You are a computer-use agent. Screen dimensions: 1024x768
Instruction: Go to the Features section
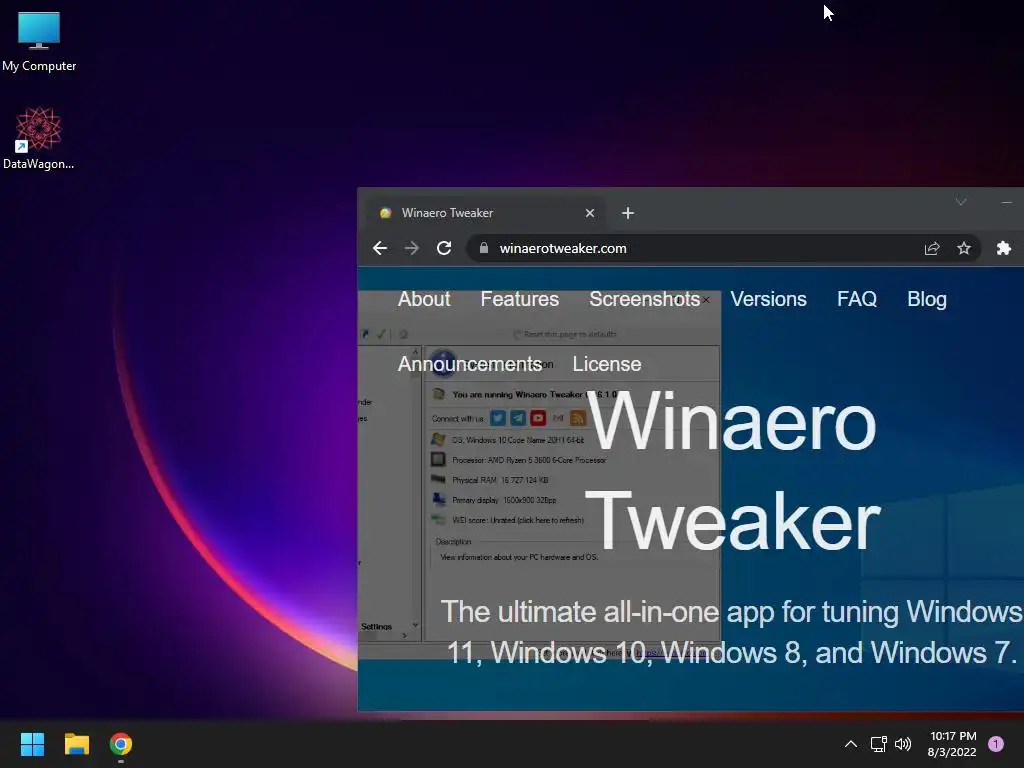coord(520,299)
